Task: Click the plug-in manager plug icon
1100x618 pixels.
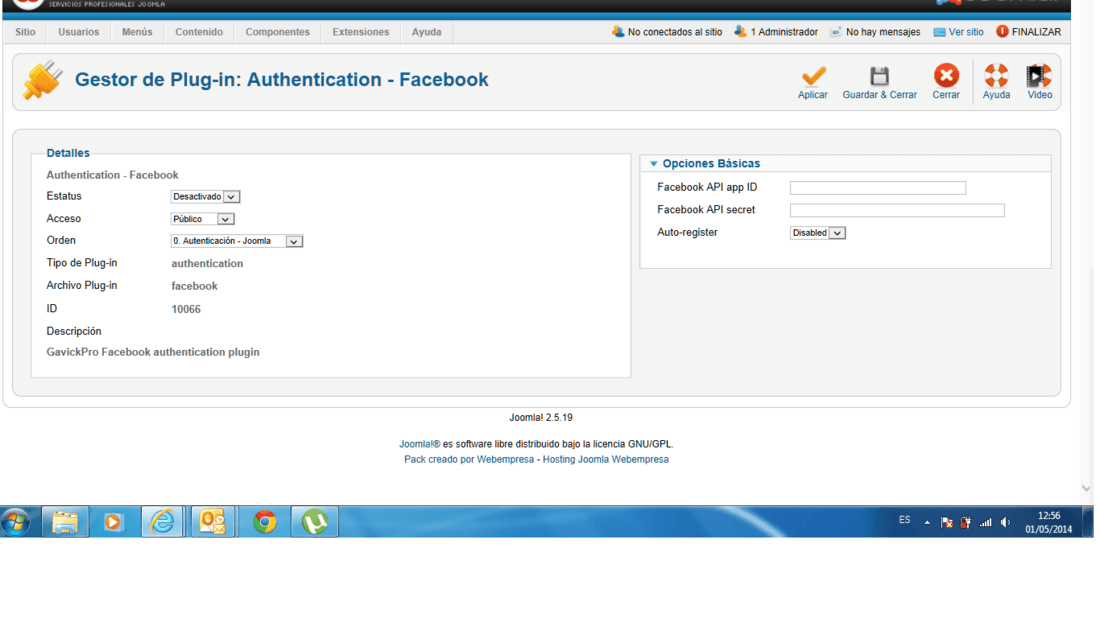Action: pyautogui.click(x=42, y=80)
